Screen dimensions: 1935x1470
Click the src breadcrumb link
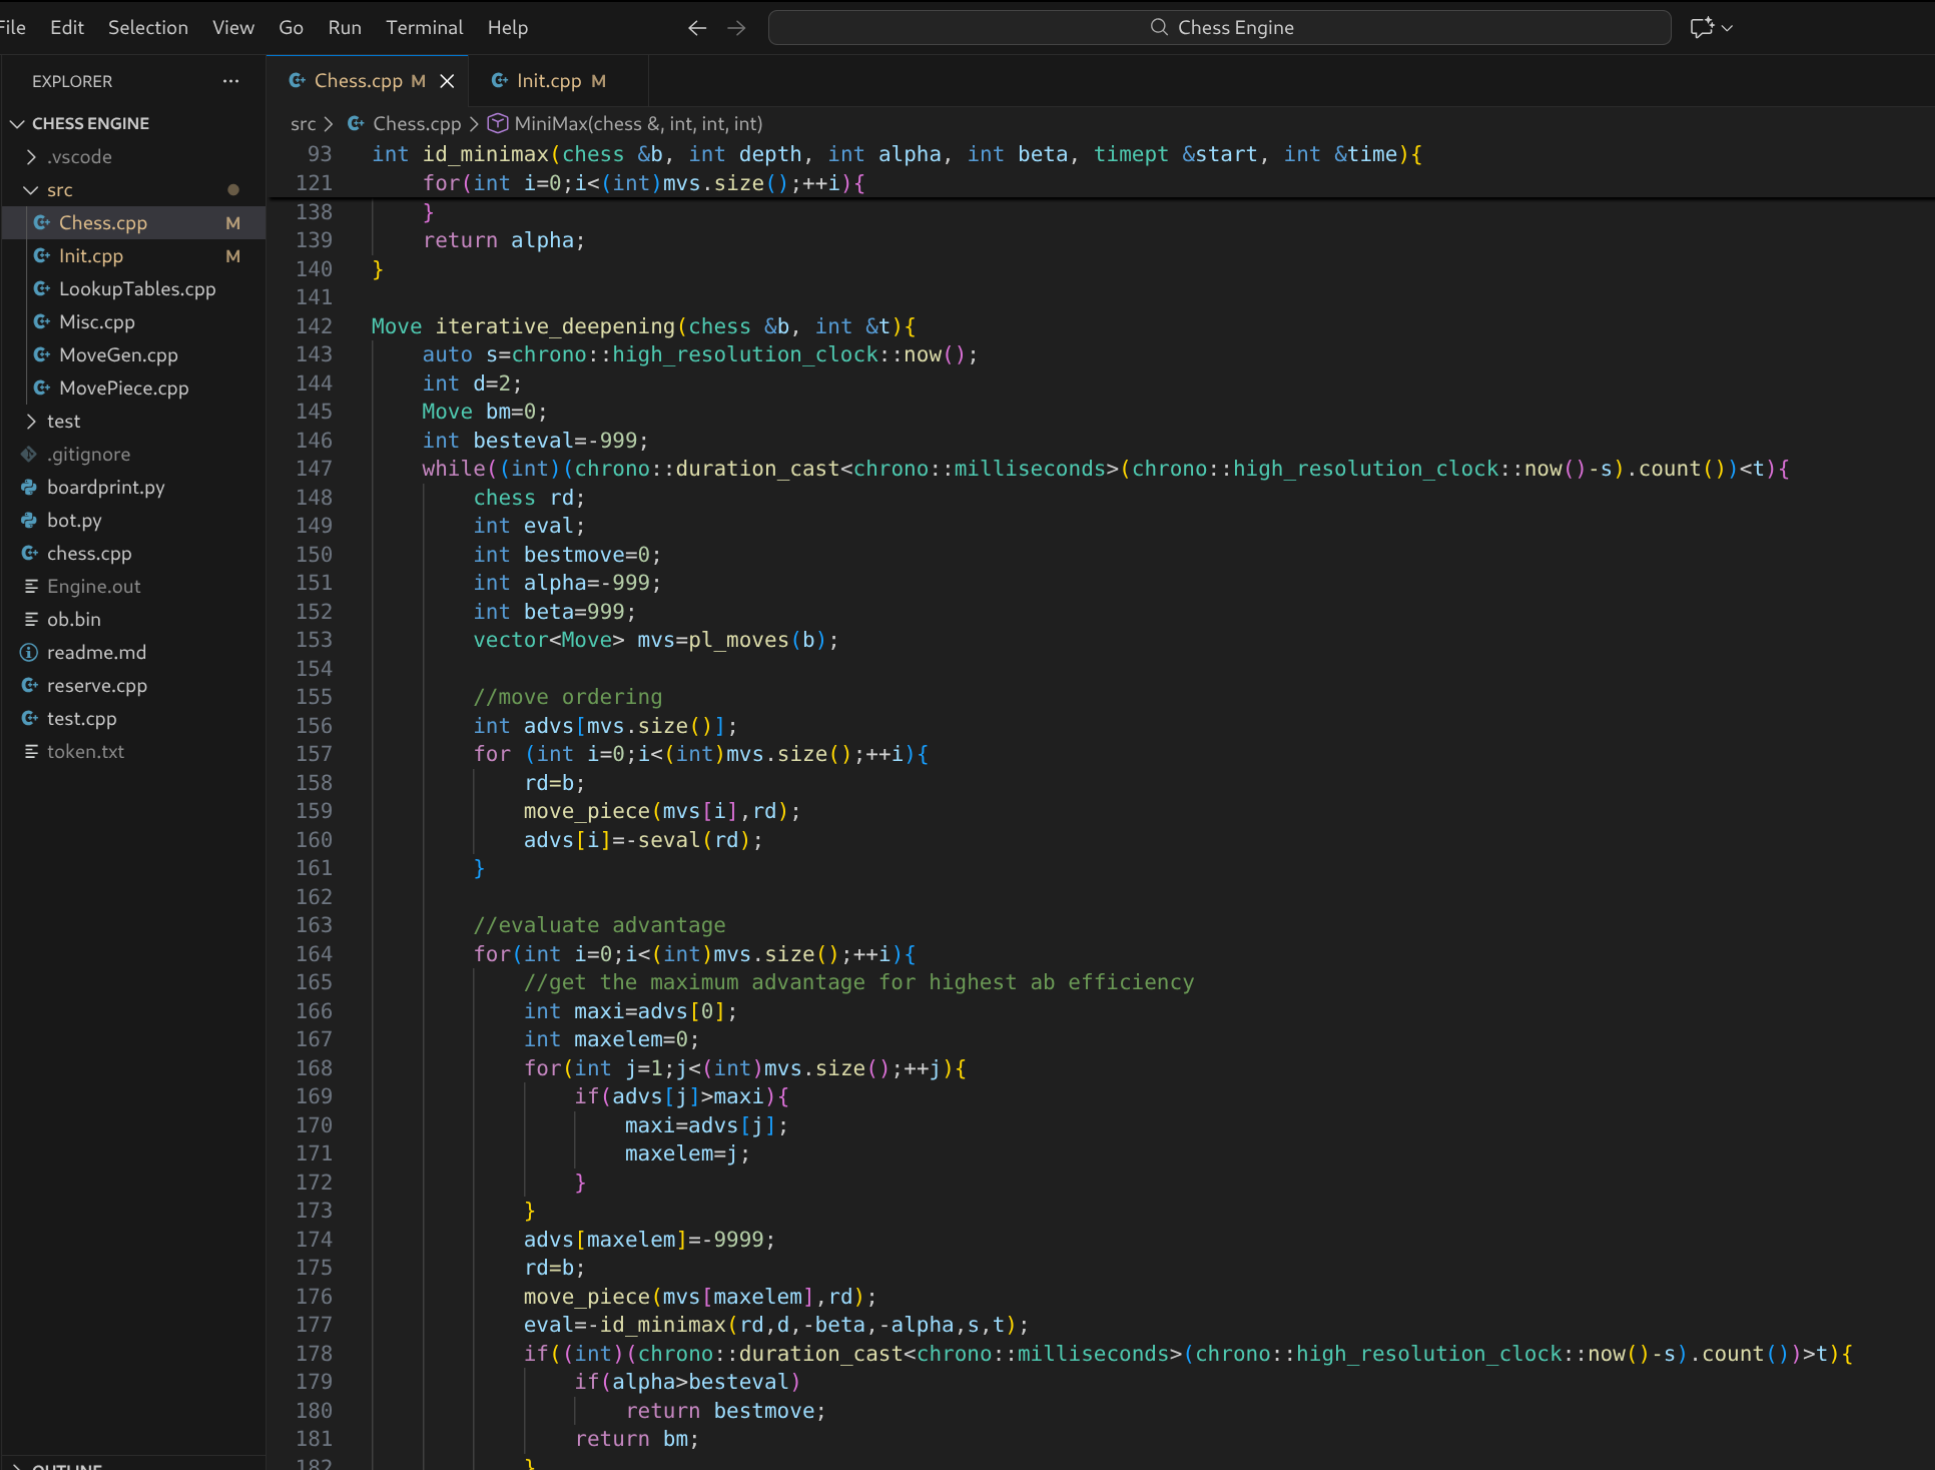tap(302, 123)
